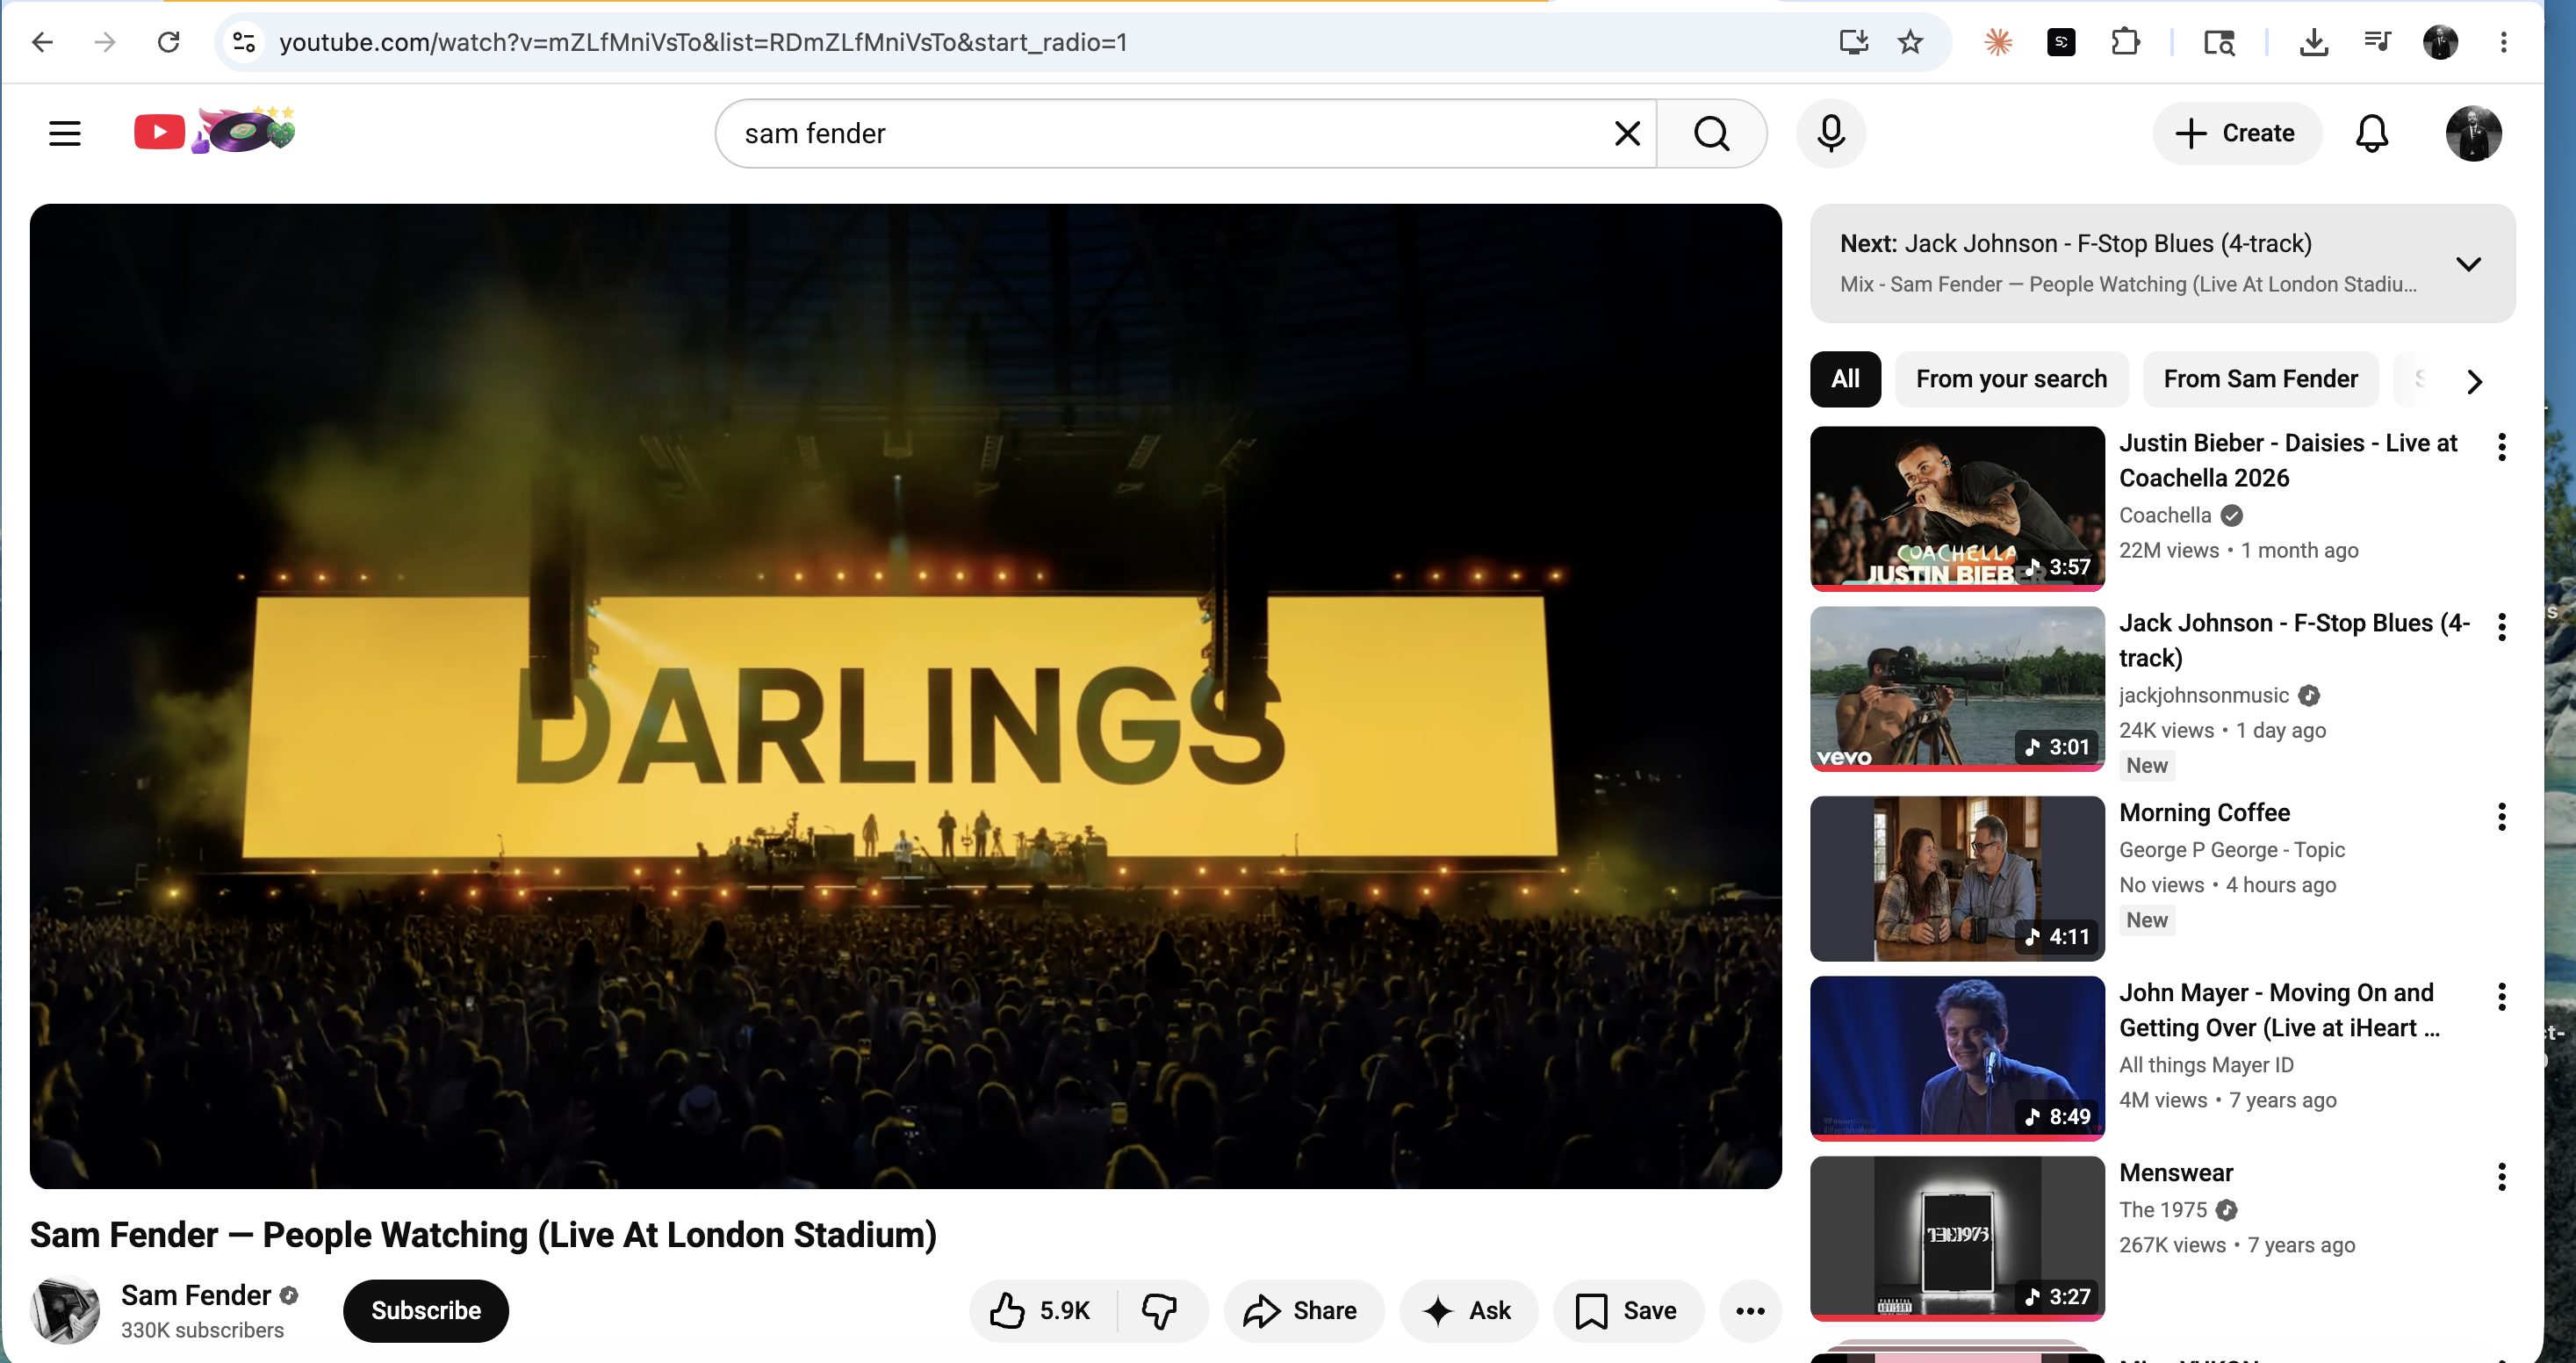Open Sam Fender channel name link
Viewport: 2576px width, 1363px height.
pyautogui.click(x=196, y=1295)
